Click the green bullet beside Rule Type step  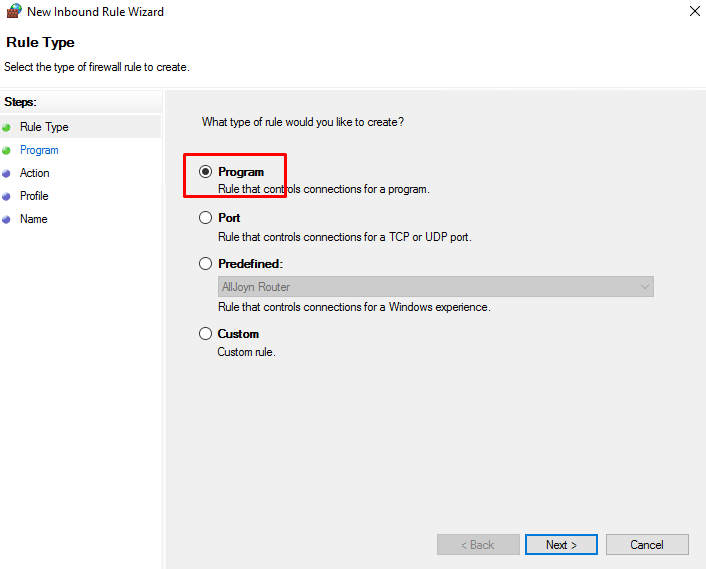[7, 127]
